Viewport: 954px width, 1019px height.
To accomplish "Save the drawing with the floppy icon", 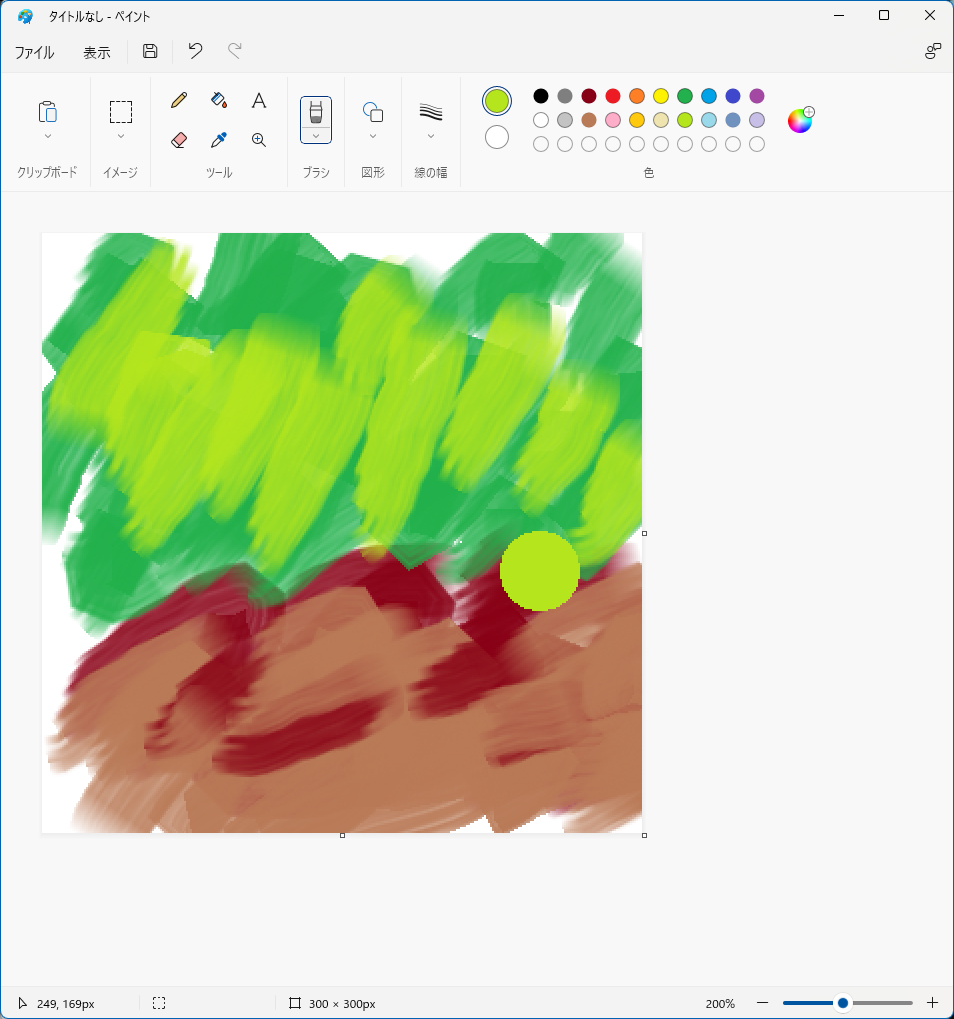I will tap(150, 51).
